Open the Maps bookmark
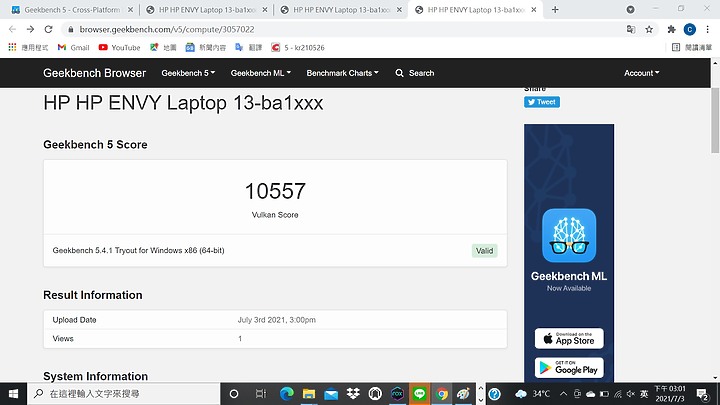Screen dimensions: 720x405 pos(163,47)
